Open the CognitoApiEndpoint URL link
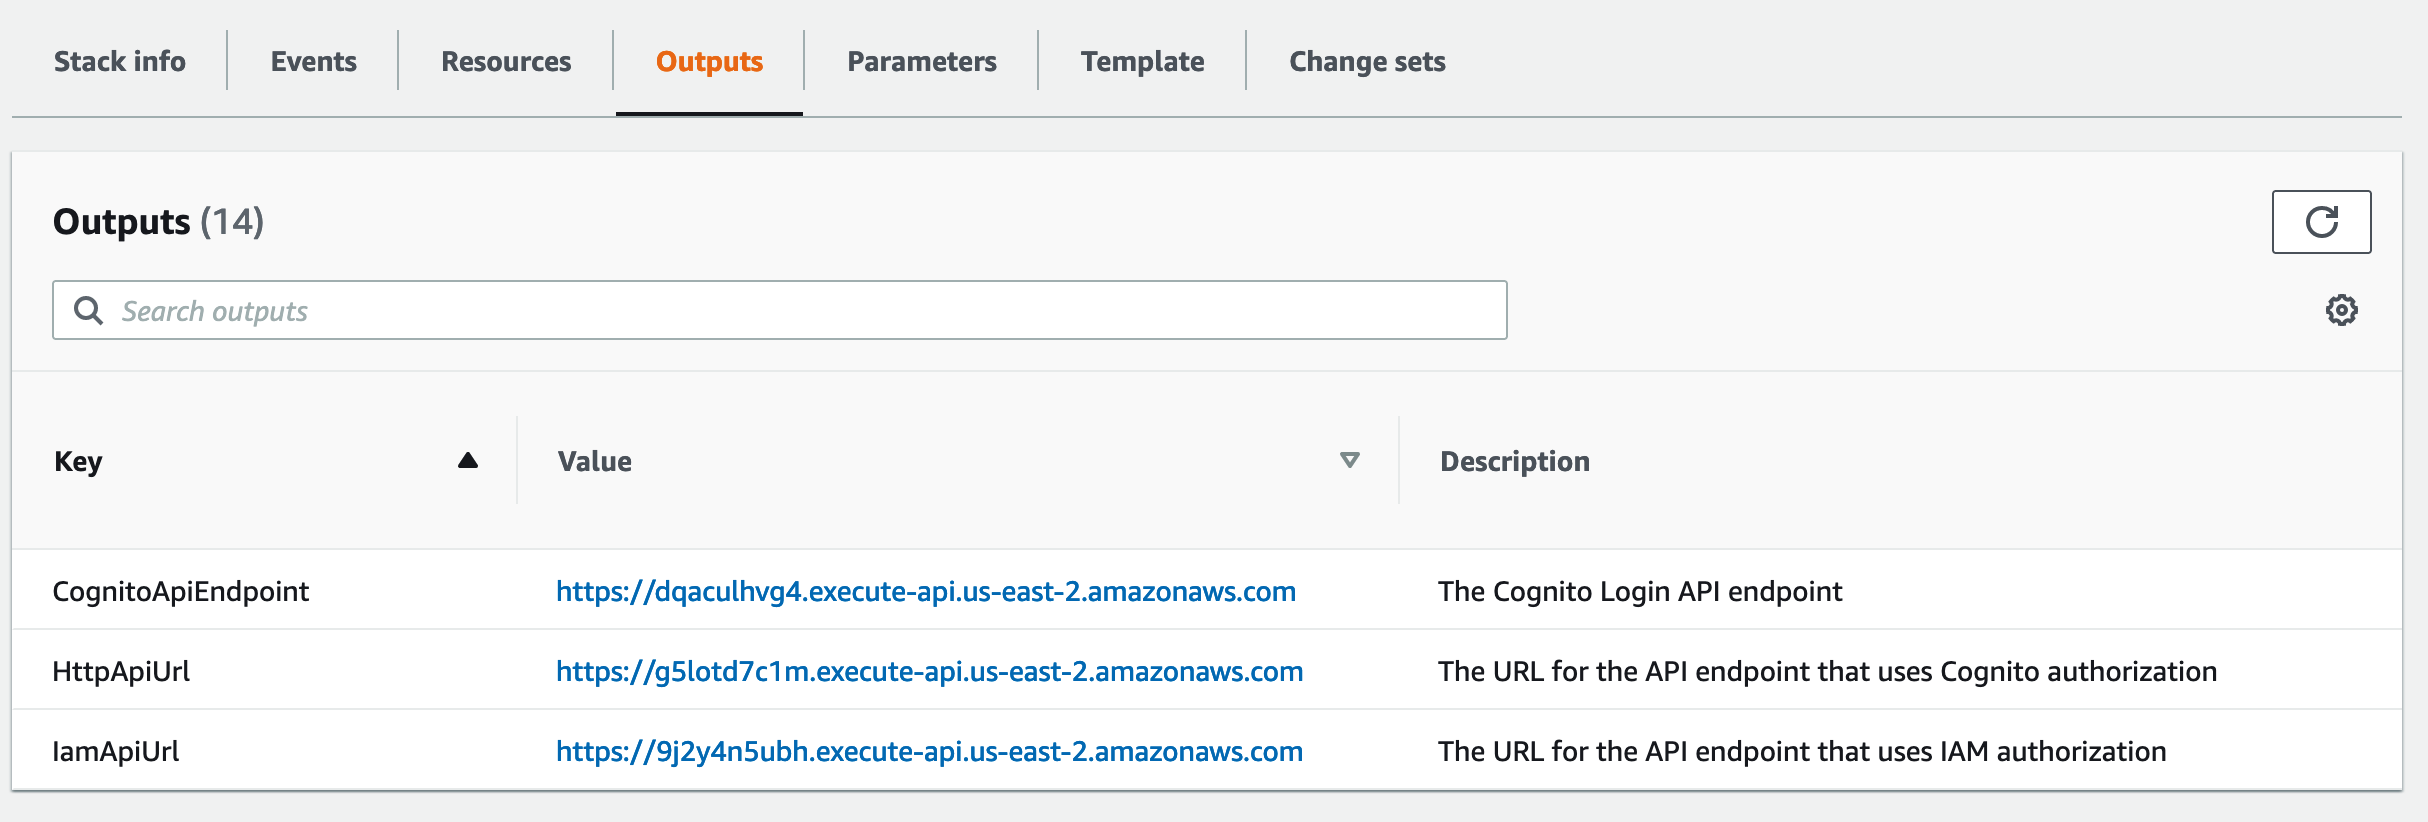Screen dimensions: 2428x822 (x=926, y=591)
